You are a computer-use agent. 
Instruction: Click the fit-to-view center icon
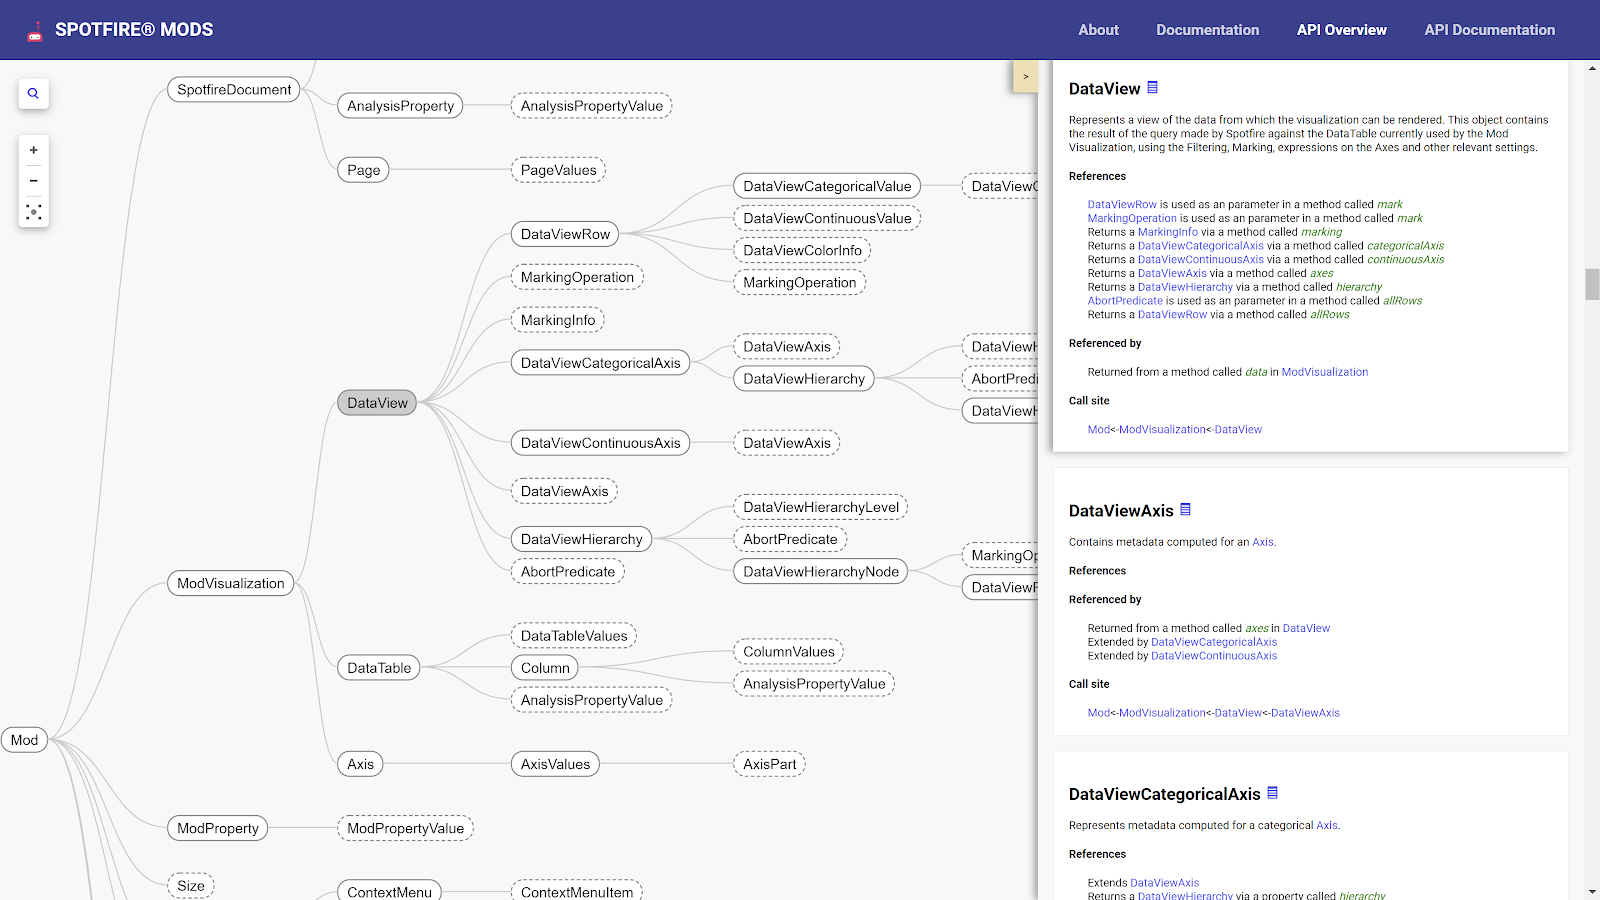point(33,212)
